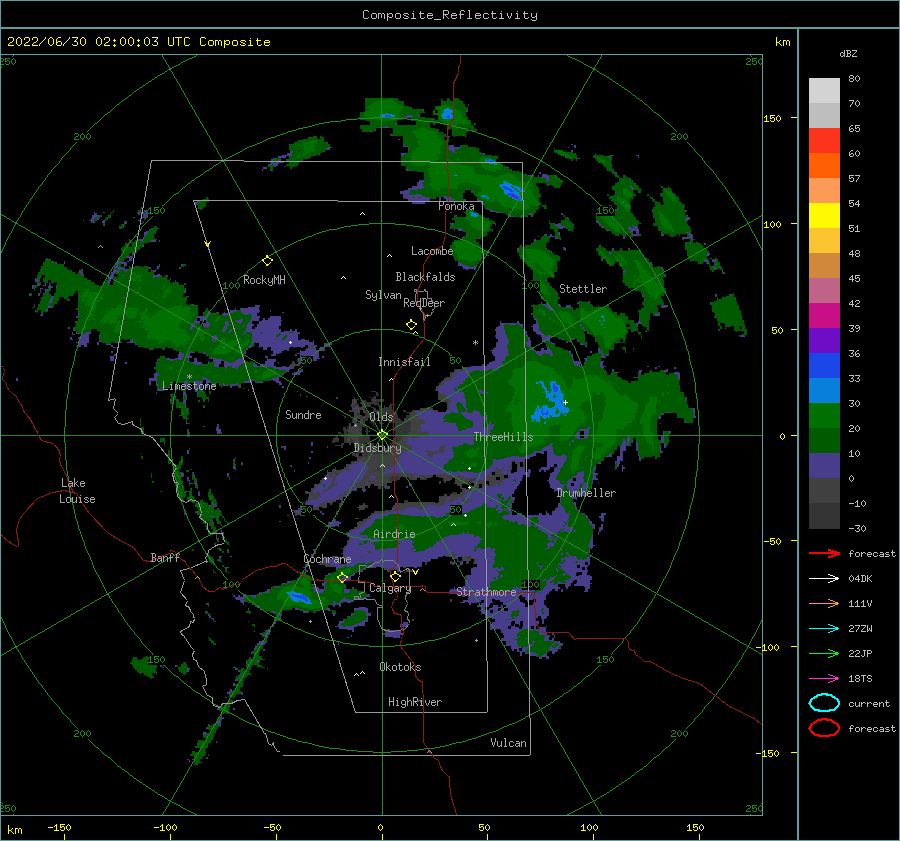Screen dimensions: 900x841
Task: Click the Lacombe label
Action: [432, 251]
